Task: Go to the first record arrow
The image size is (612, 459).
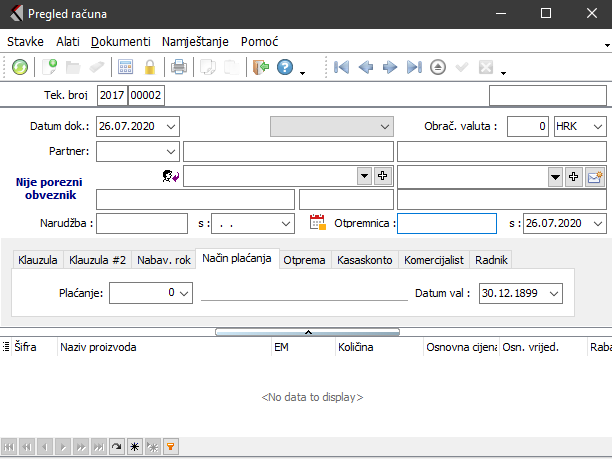Action: pos(341,68)
